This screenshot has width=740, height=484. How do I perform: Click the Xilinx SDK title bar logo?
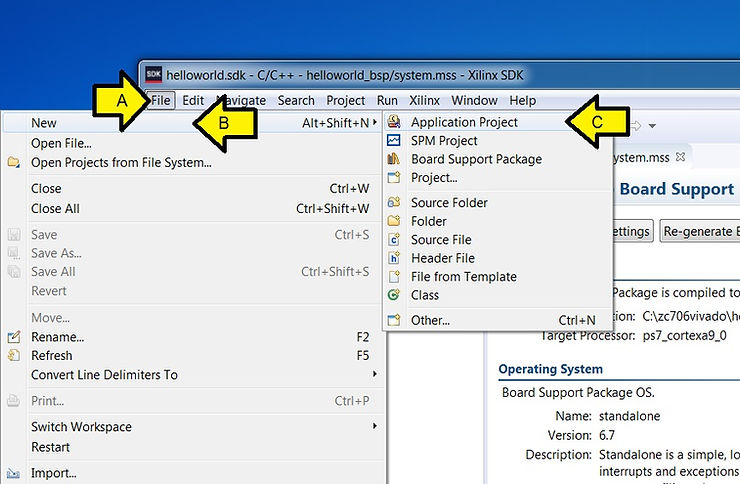pos(153,74)
